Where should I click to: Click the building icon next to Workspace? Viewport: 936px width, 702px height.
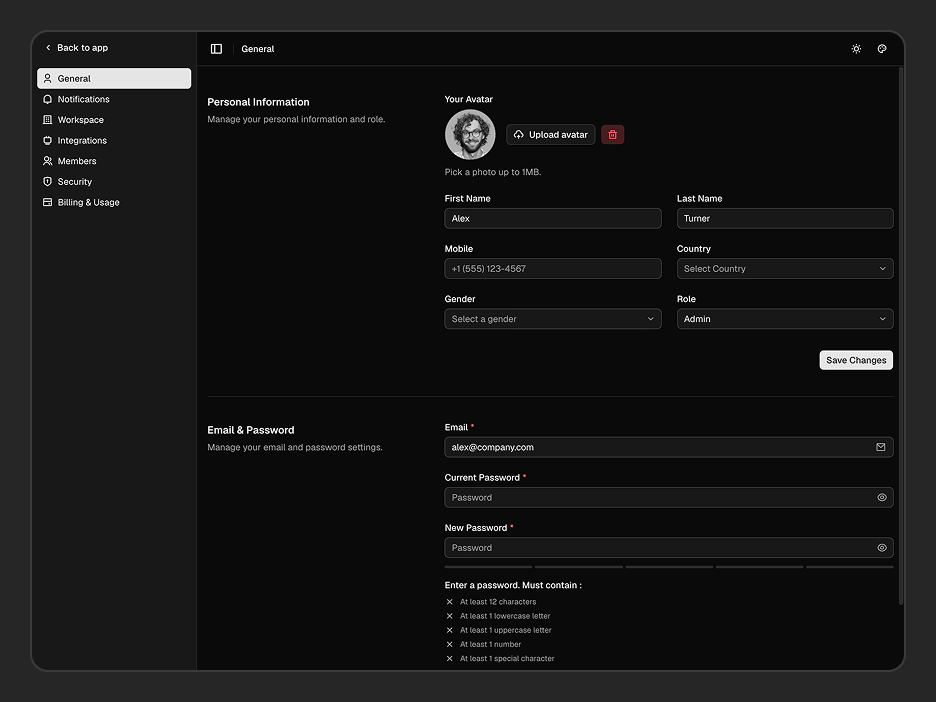click(48, 120)
